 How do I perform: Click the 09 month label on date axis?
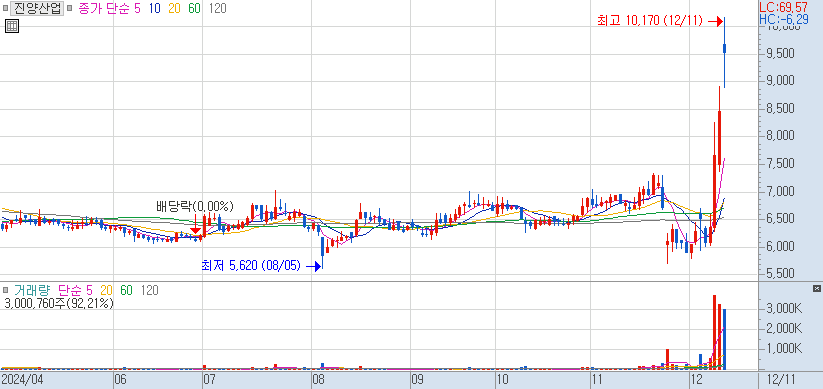pos(417,379)
